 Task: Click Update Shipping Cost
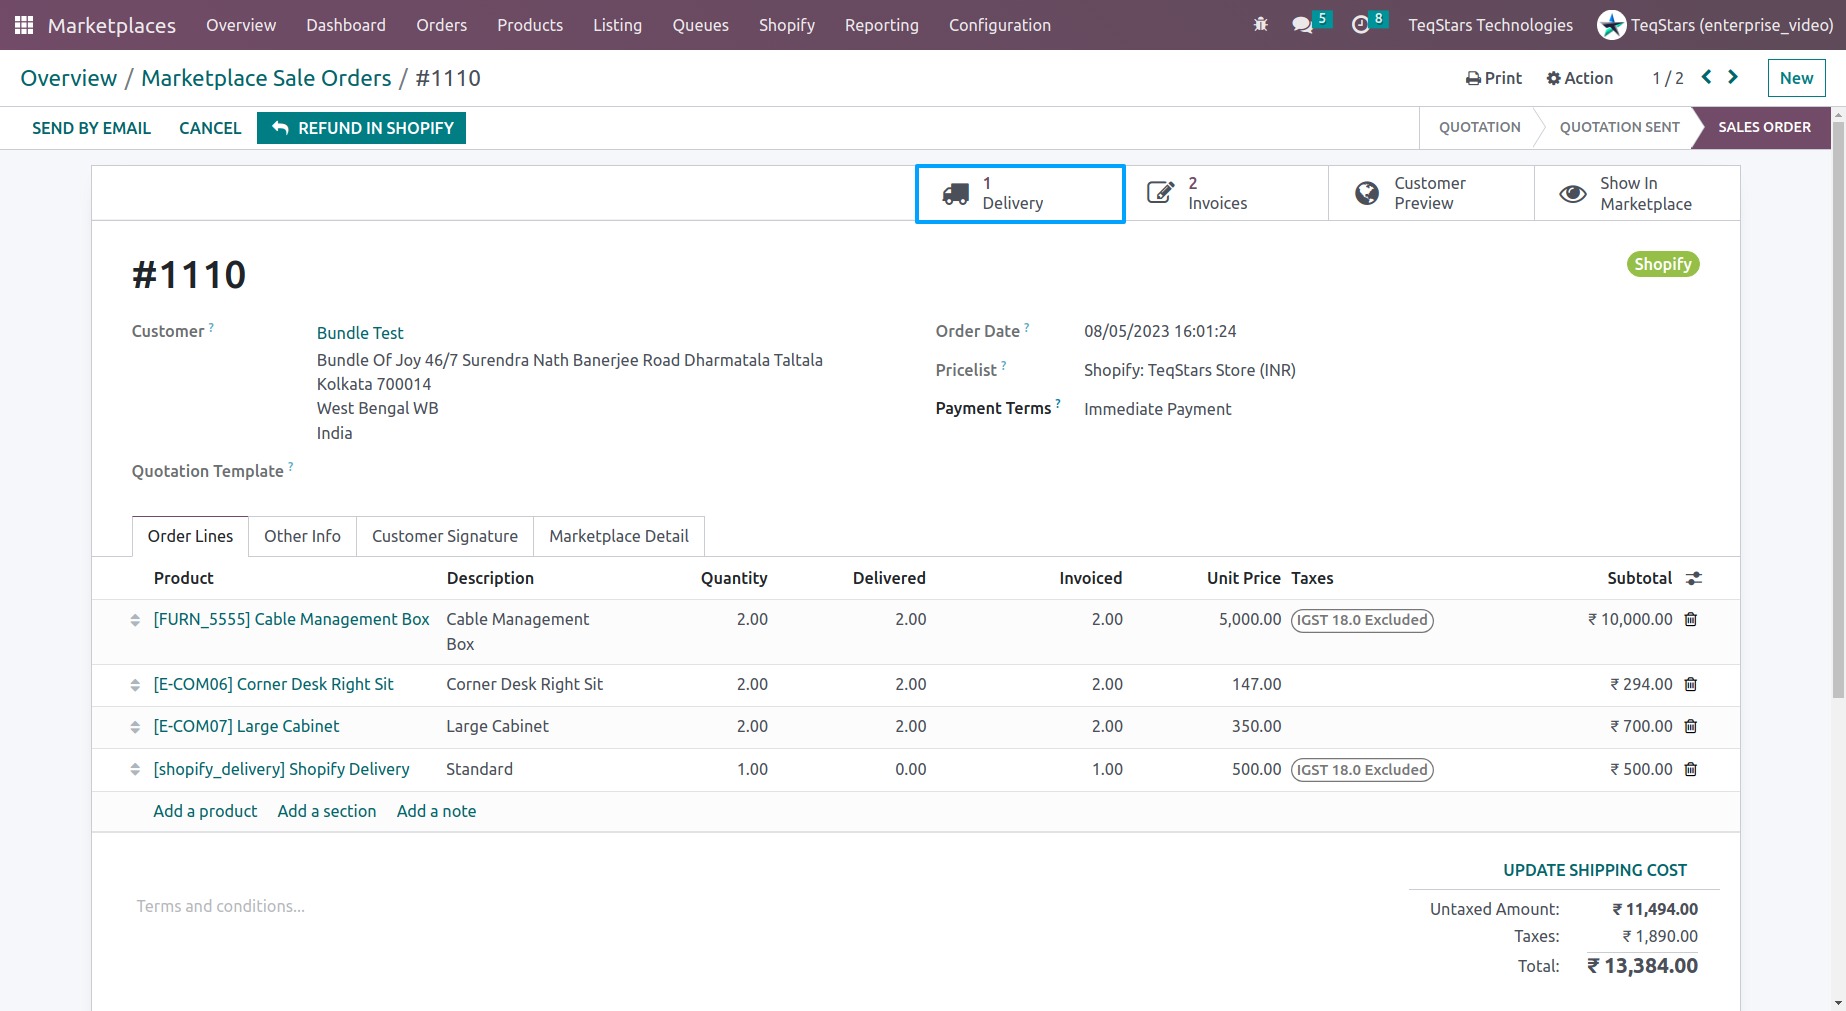tap(1595, 870)
